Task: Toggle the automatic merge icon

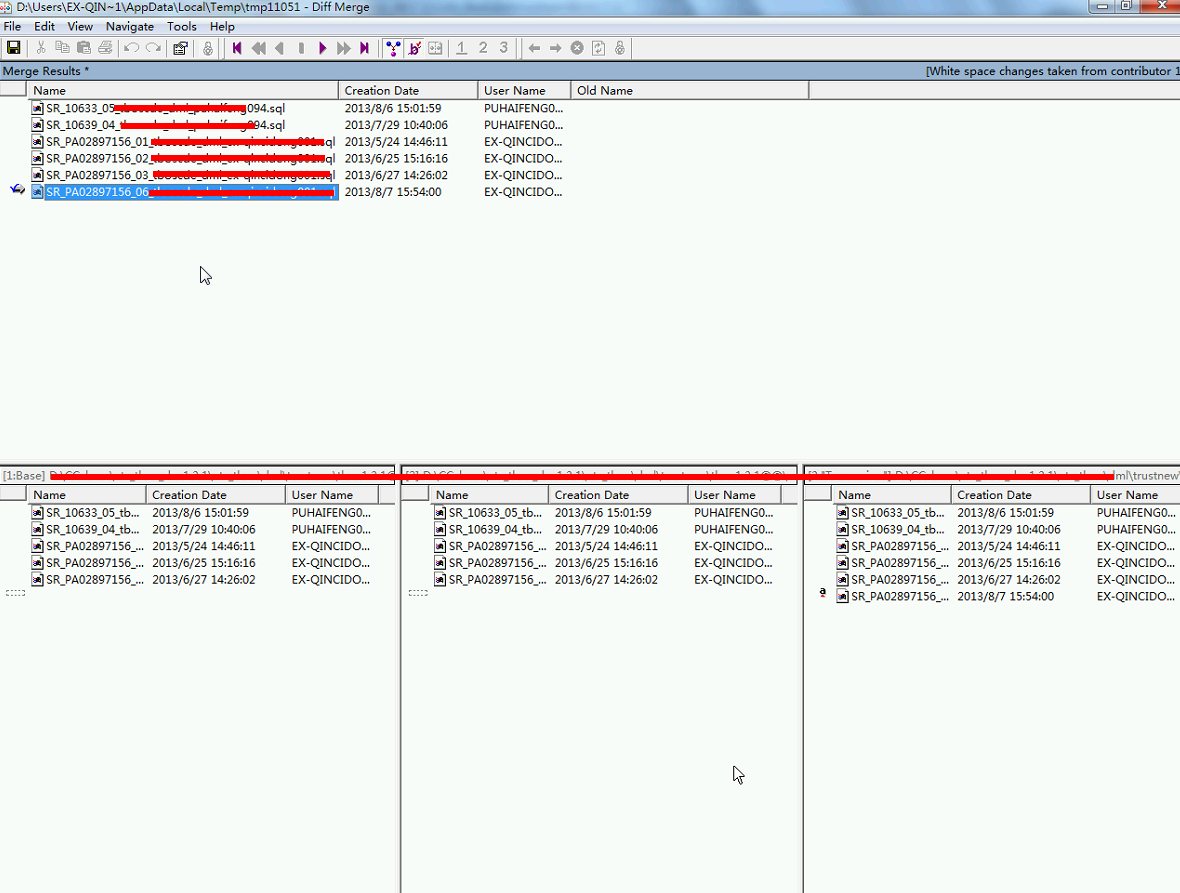Action: pos(414,48)
